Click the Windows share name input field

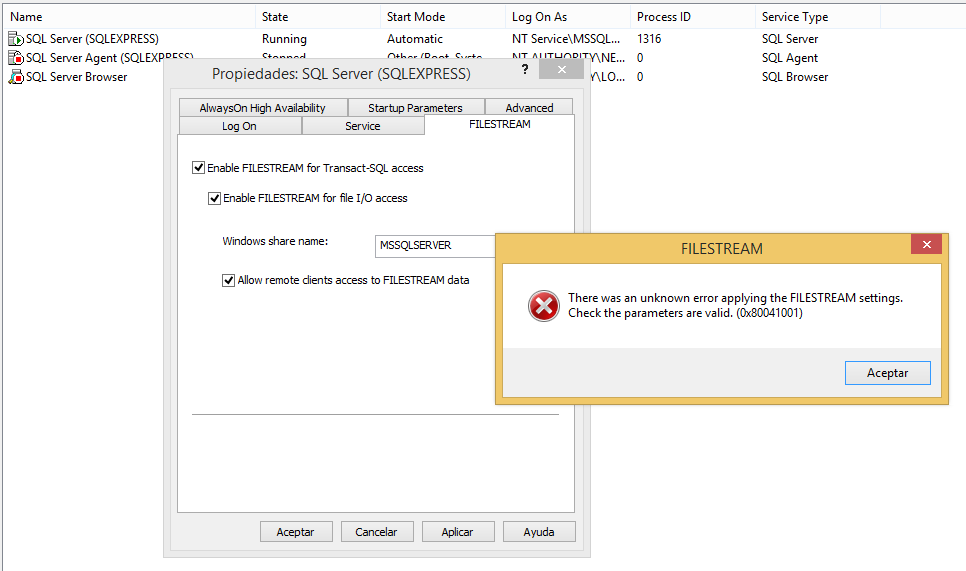tap(436, 246)
